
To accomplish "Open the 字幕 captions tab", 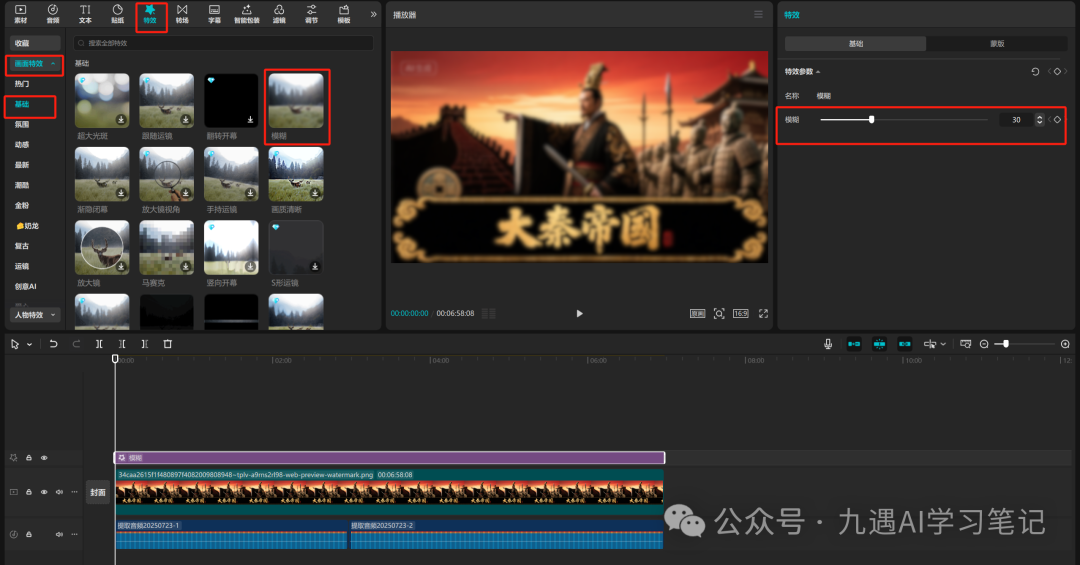I will [214, 14].
